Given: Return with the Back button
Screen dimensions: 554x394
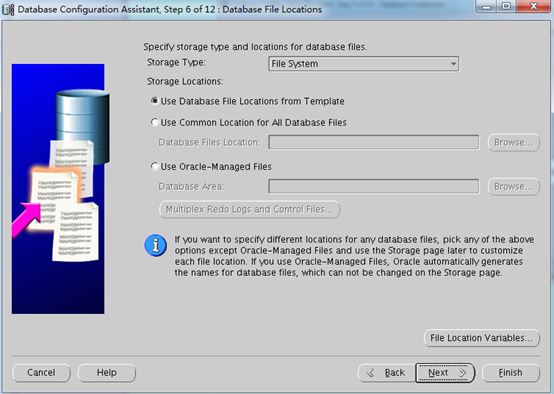Looking at the screenshot, I should 387,373.
